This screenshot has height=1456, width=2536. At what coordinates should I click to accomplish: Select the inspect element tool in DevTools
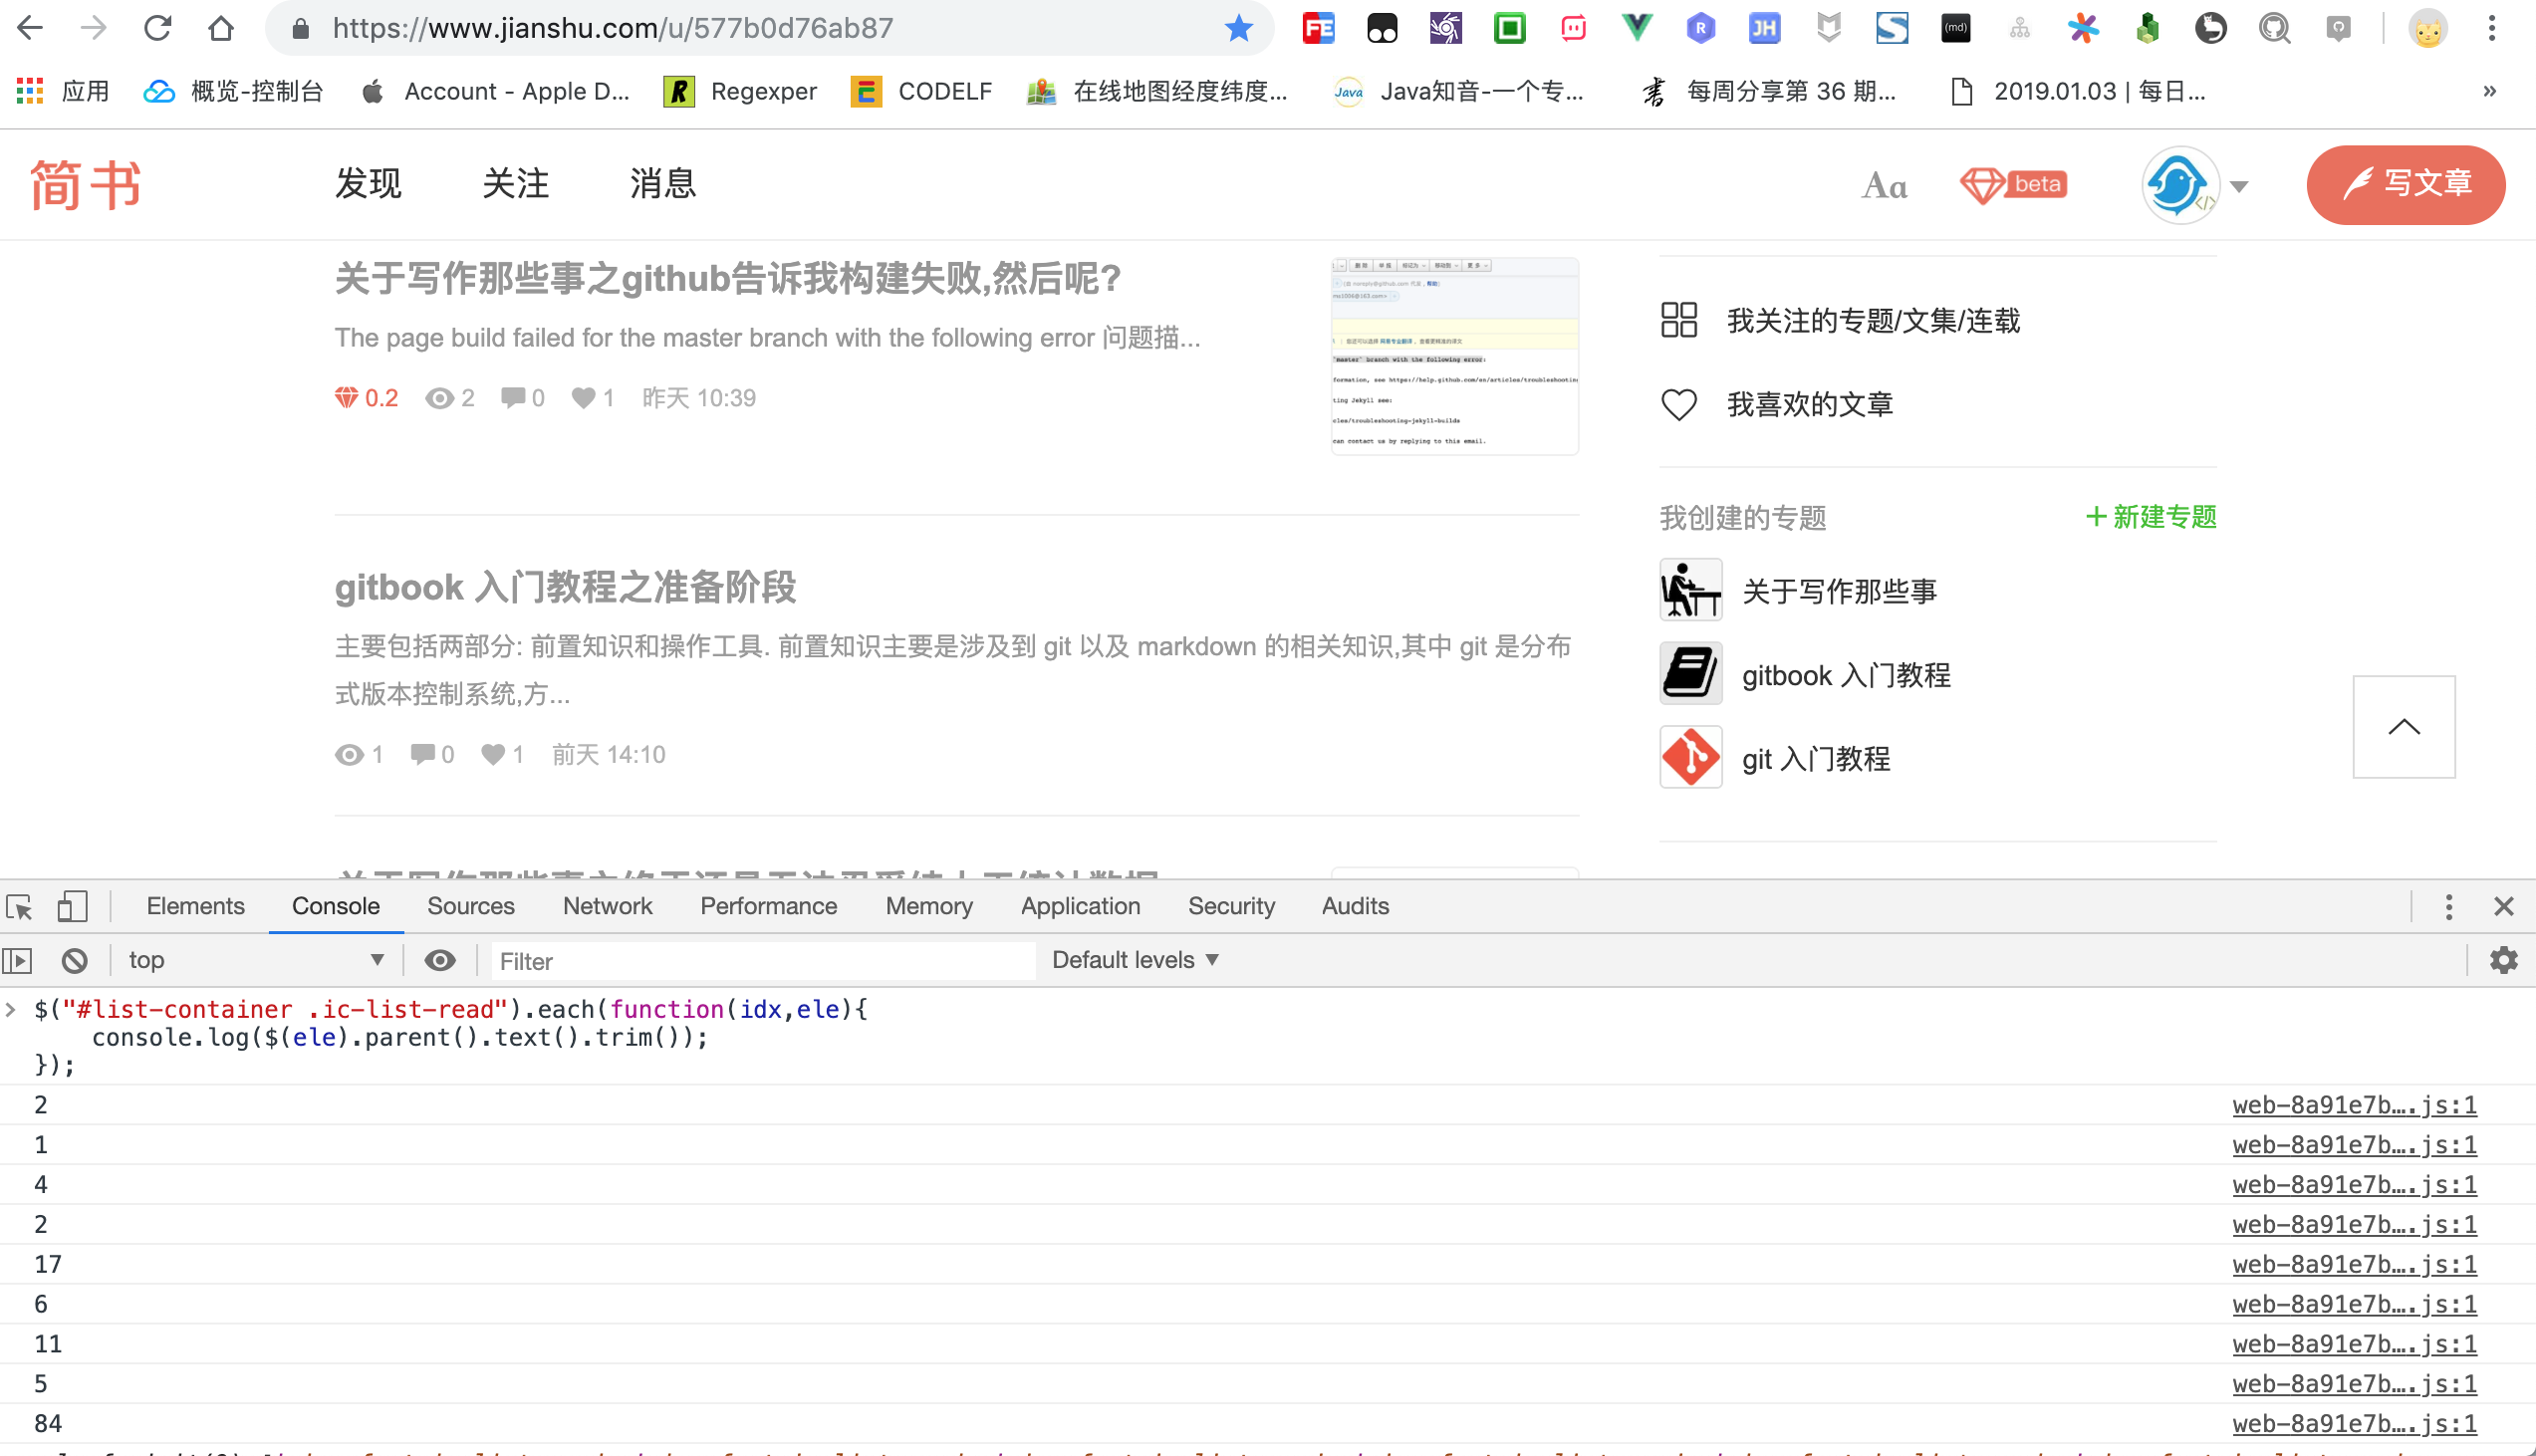tap(19, 906)
